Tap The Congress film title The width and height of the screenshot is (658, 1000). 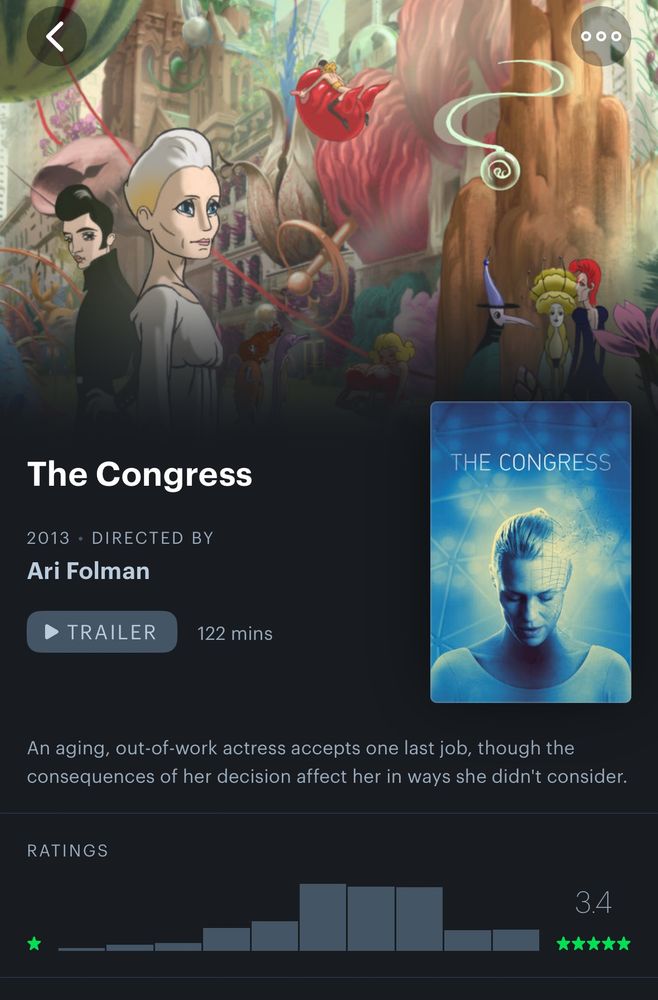point(140,474)
